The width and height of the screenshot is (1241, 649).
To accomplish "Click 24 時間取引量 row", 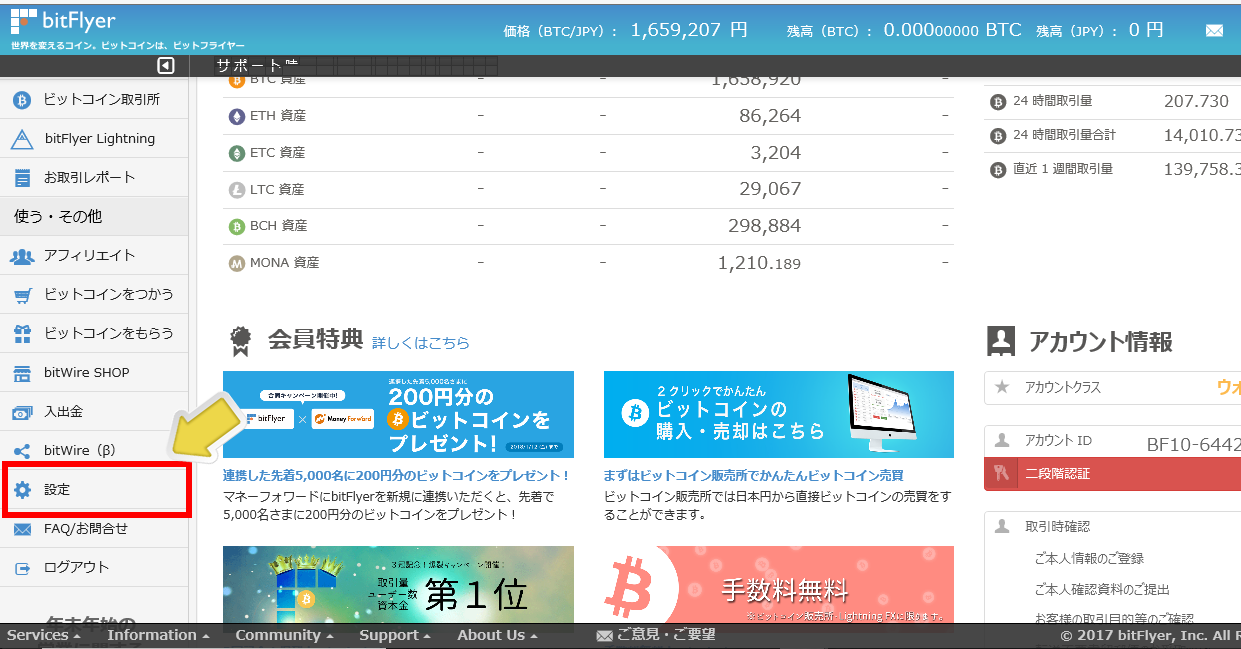I will 1113,102.
